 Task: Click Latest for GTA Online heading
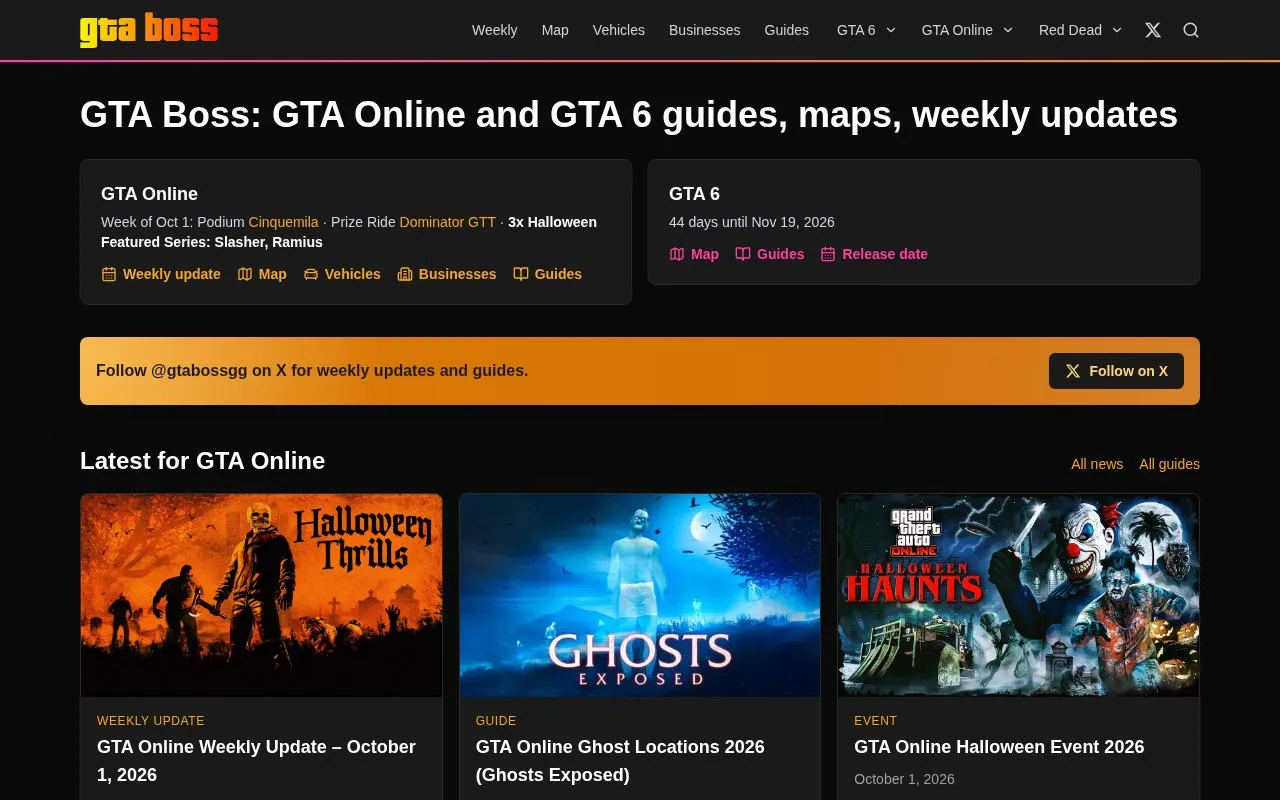pyautogui.click(x=202, y=461)
